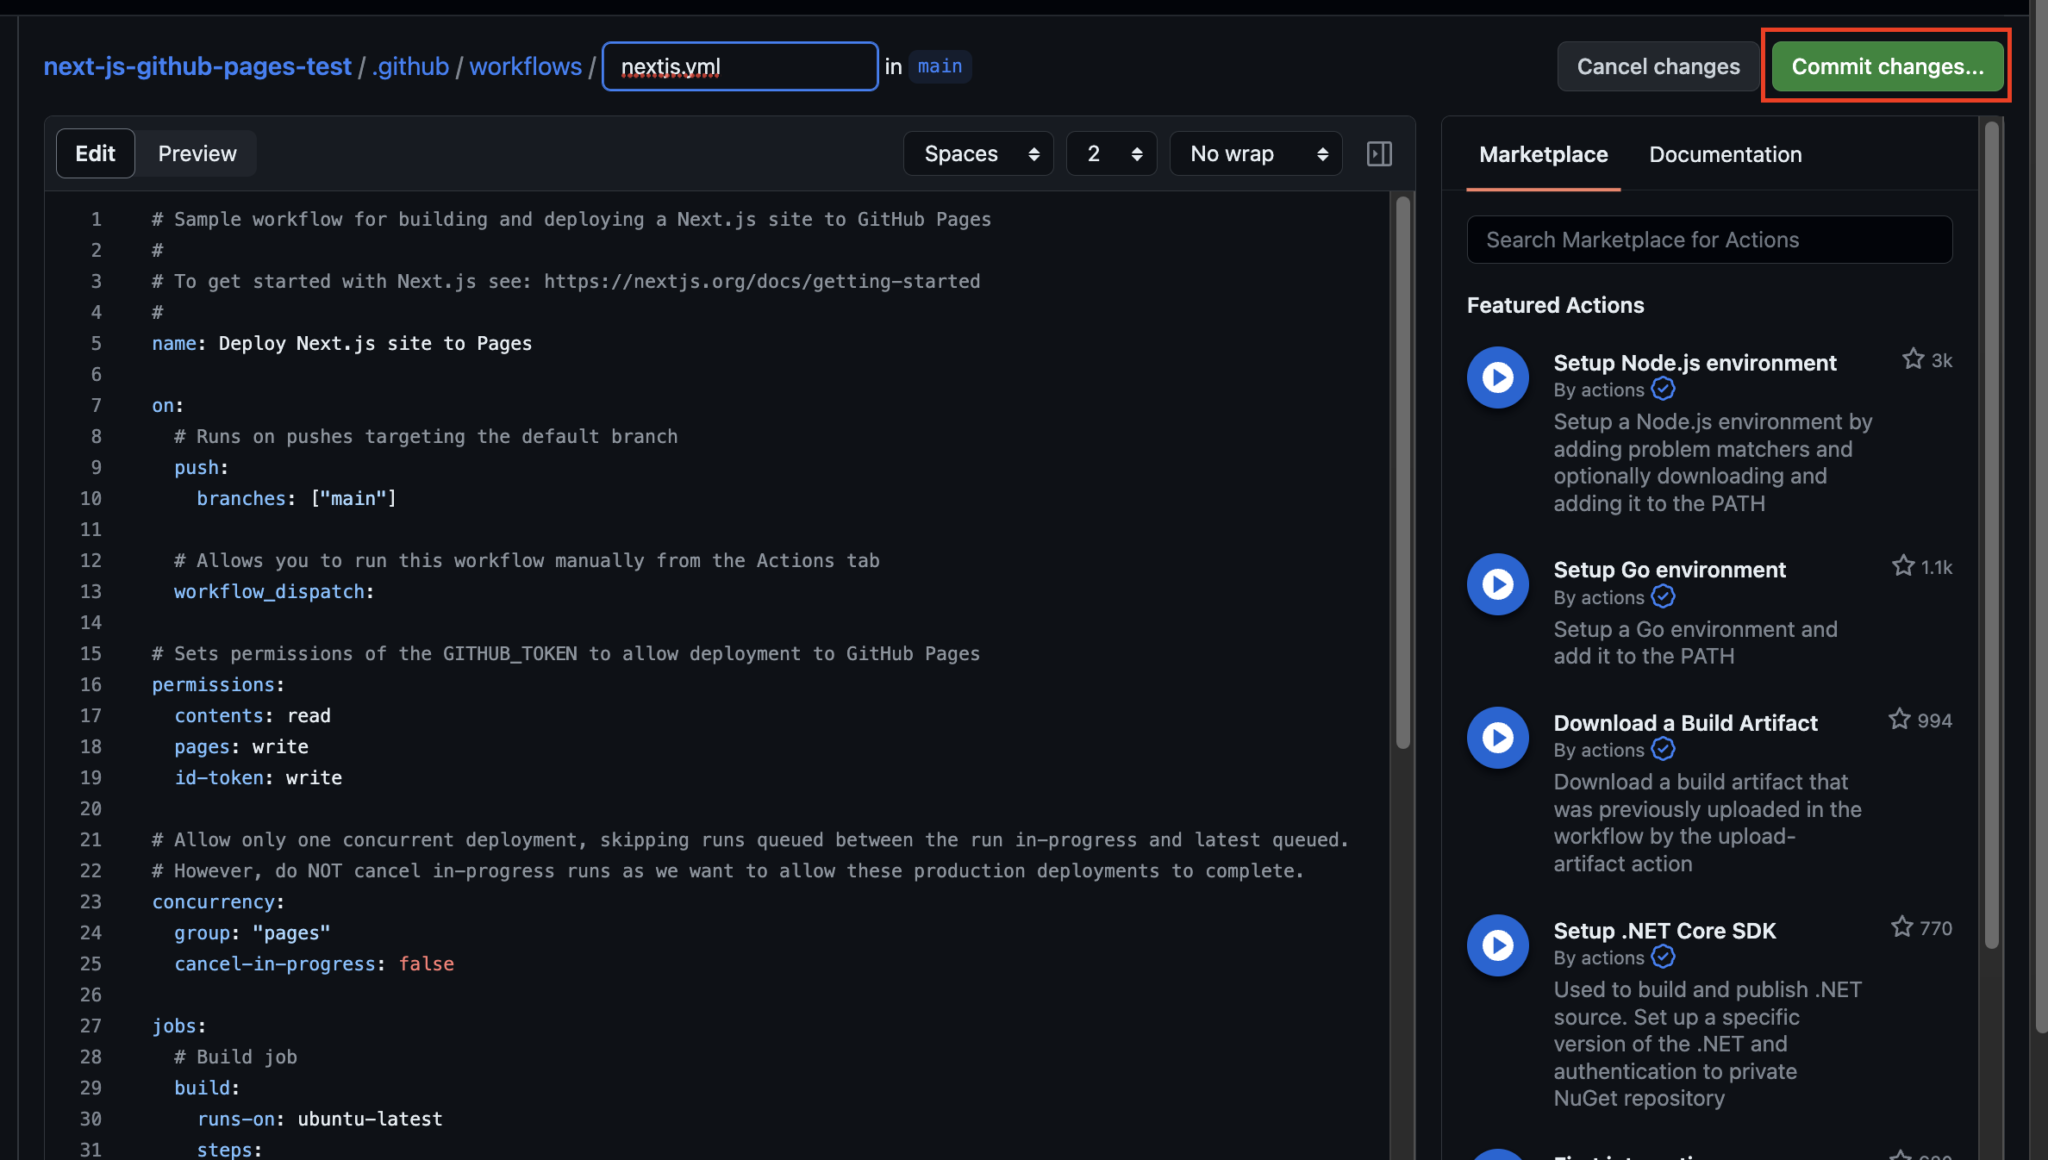Click the Setup Go environment action icon
The width and height of the screenshot is (2048, 1160).
tap(1497, 584)
